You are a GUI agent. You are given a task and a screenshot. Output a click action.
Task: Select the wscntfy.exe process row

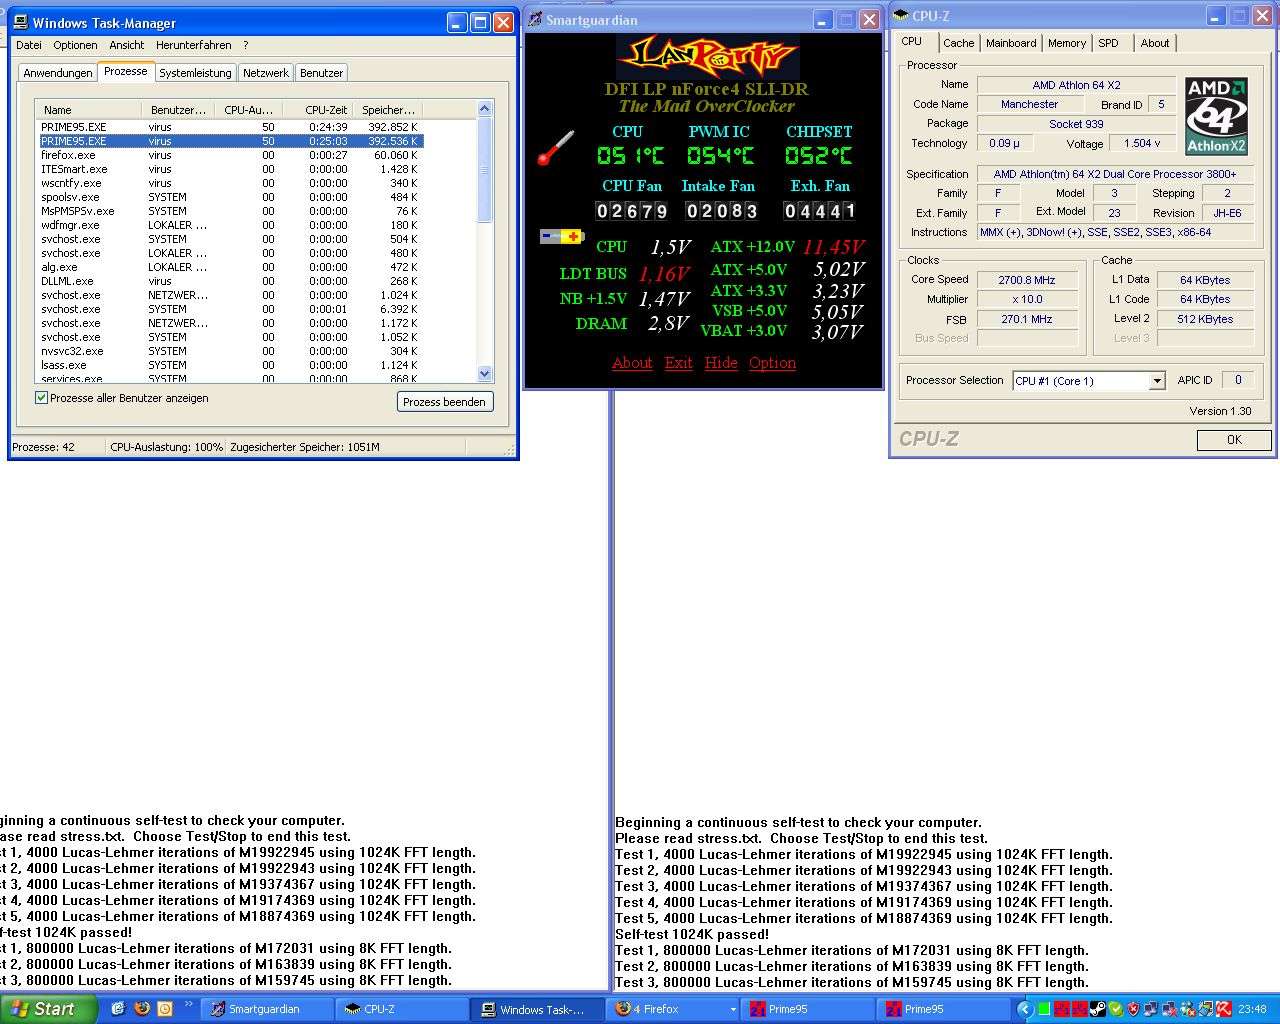229,183
